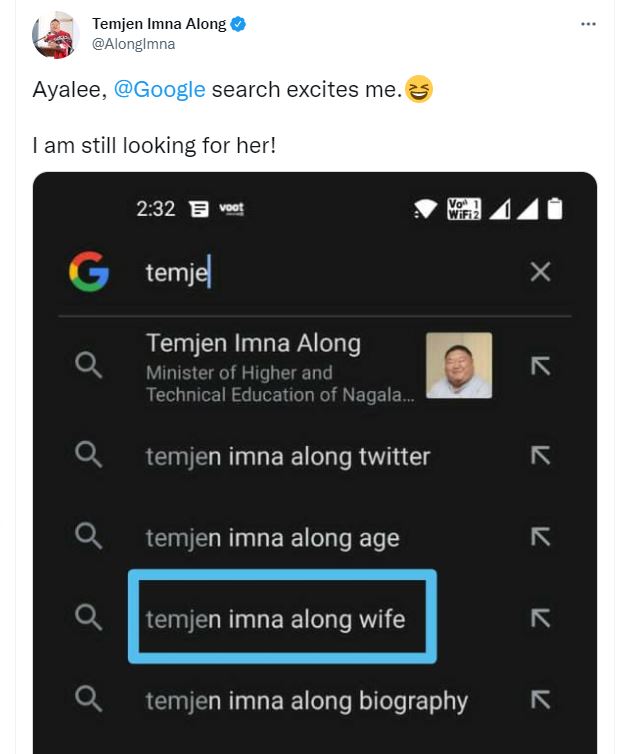The image size is (629, 754).
Task: Choose the "temjen imna along twitter" suggestion
Action: pyautogui.click(x=288, y=456)
